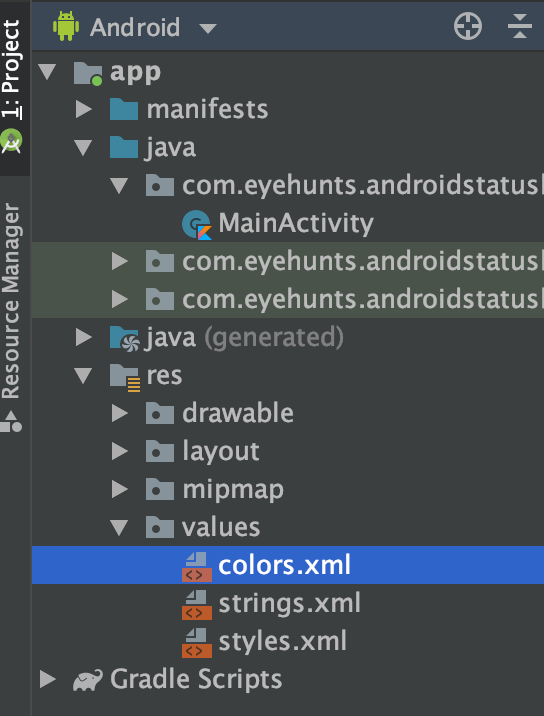Image resolution: width=544 pixels, height=716 pixels.
Task: Select the manifests folder label
Action: pos(207,110)
